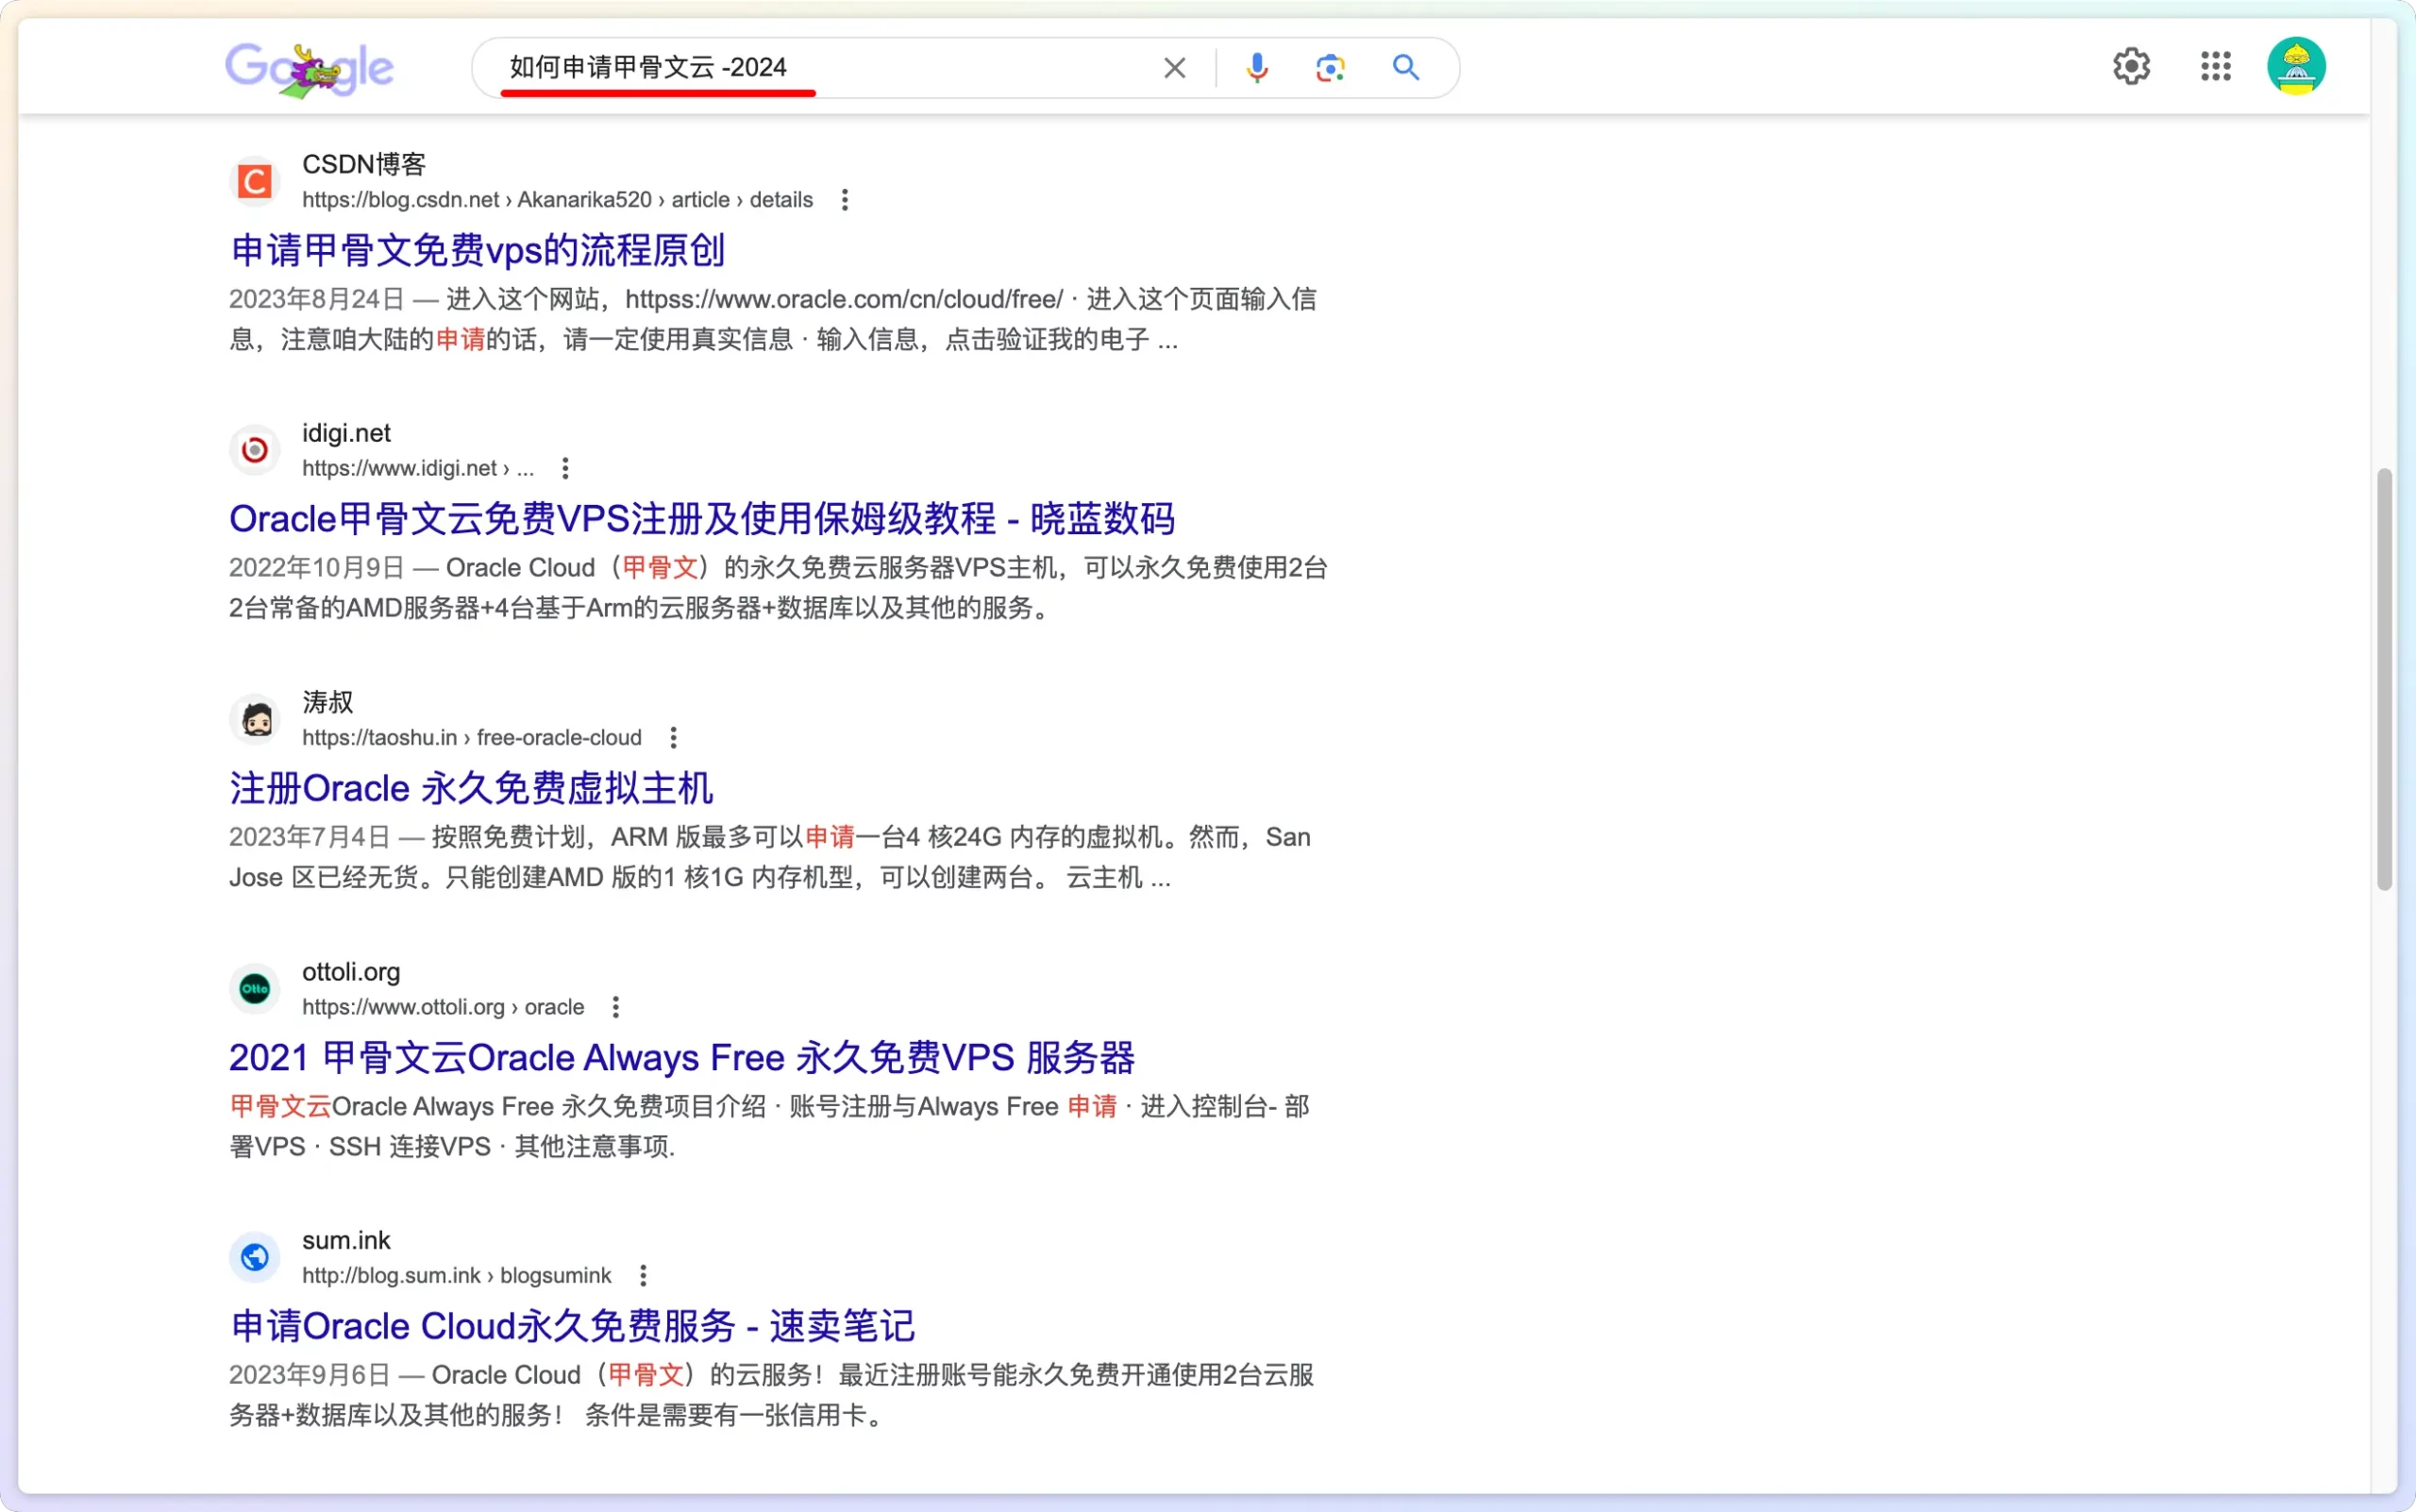Click the https://www.idigi.net URL breadcrumb

(418, 468)
